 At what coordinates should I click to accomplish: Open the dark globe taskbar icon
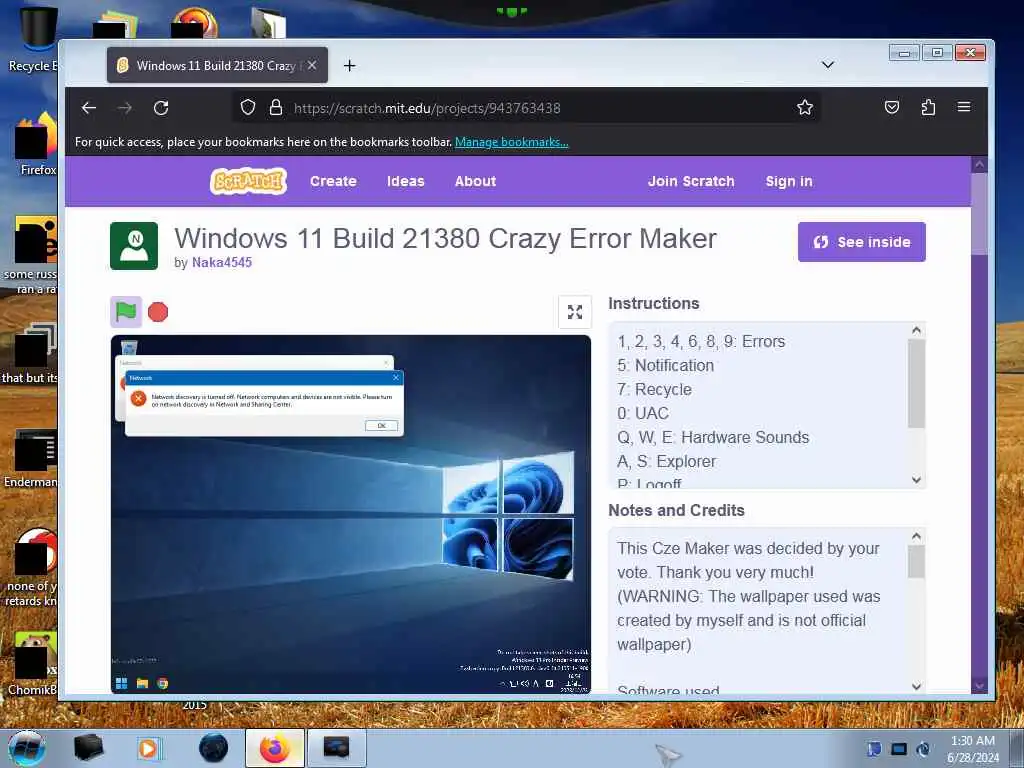pos(214,748)
